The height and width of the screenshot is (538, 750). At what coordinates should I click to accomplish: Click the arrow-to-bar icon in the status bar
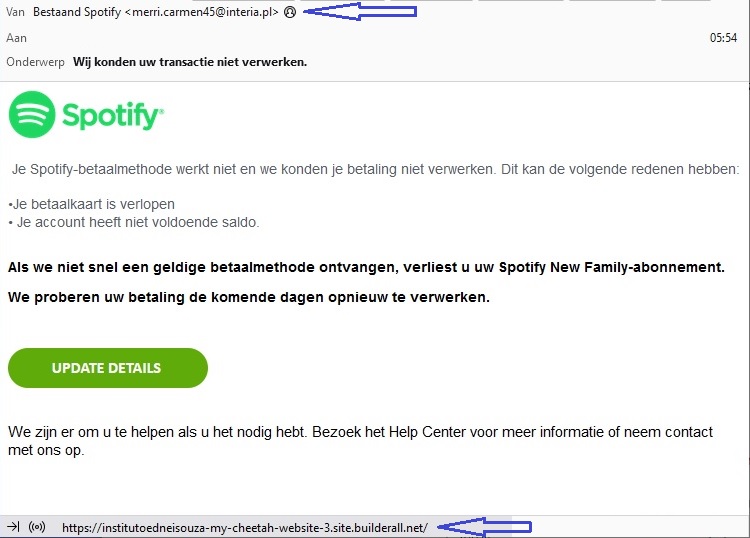tap(14, 527)
